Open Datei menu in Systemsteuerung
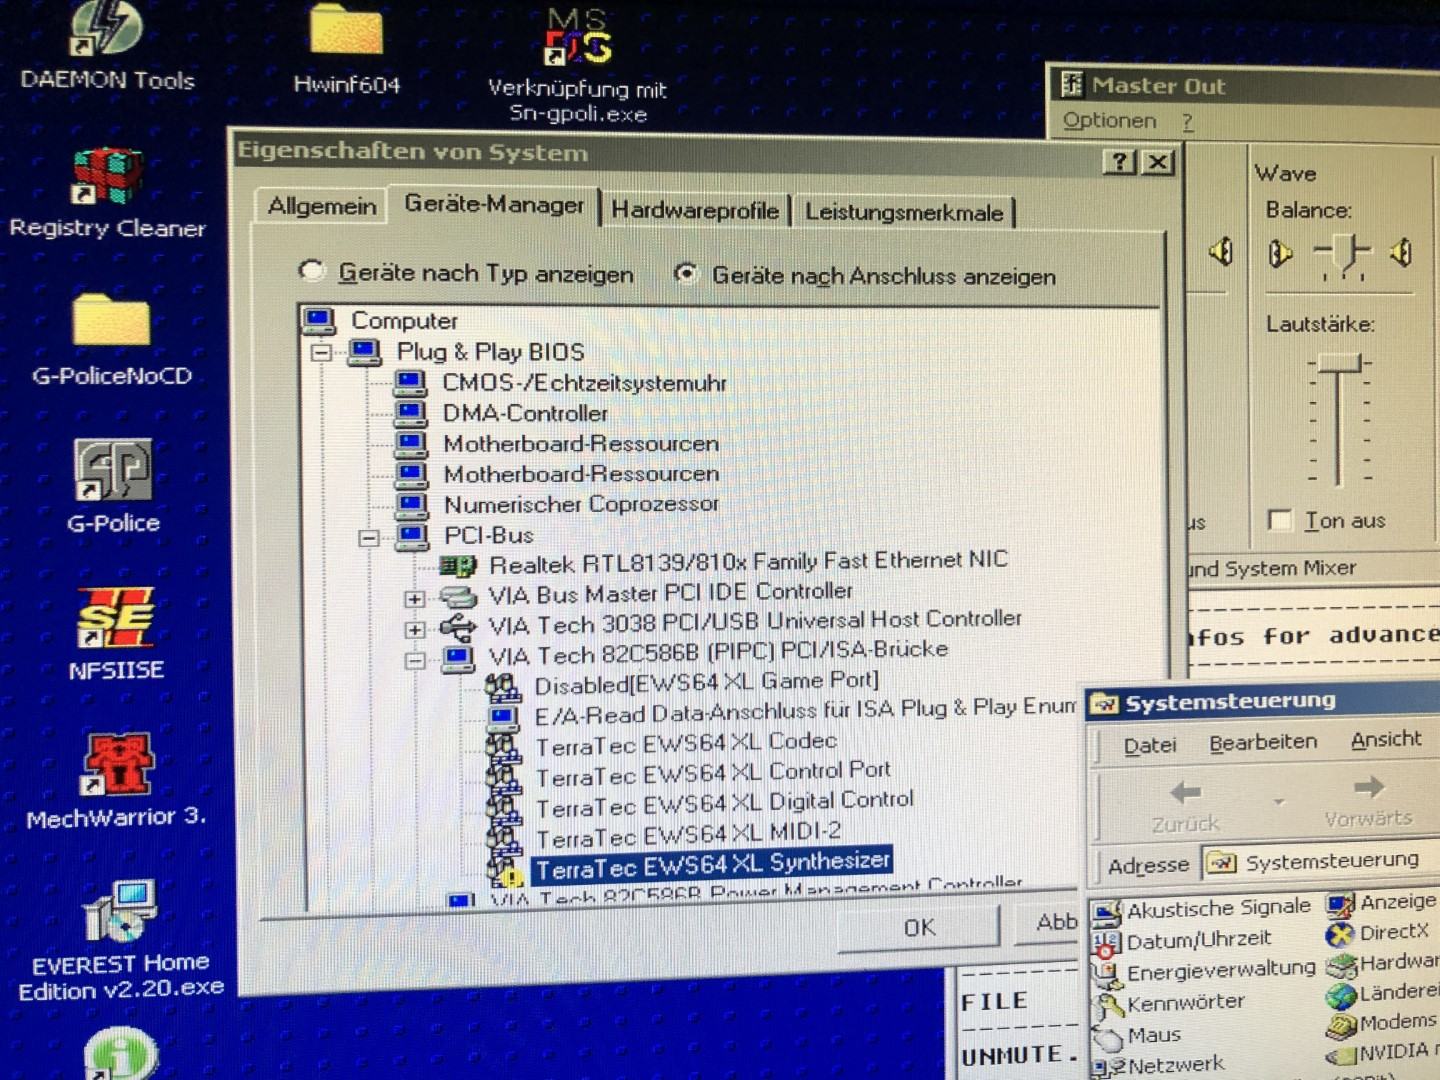Image resolution: width=1440 pixels, height=1080 pixels. tap(1149, 745)
